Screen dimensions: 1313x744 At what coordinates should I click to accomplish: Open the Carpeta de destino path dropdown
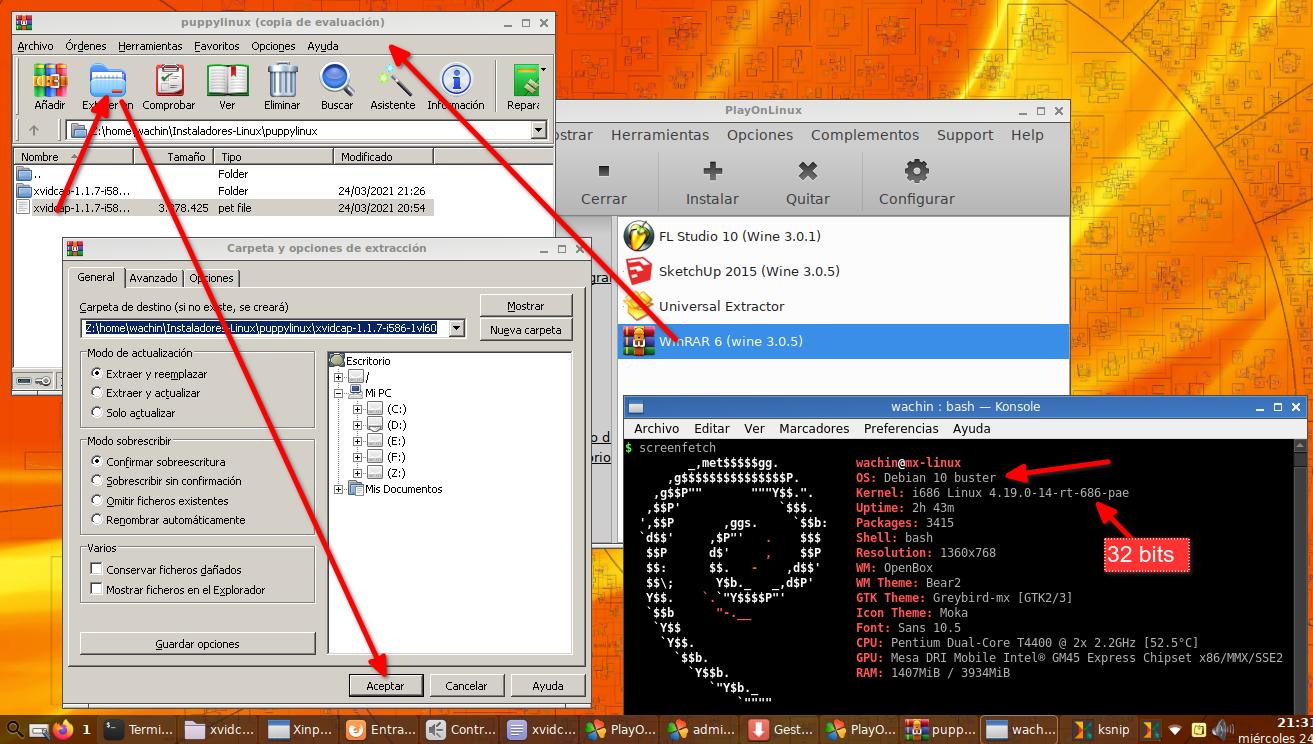(x=457, y=328)
